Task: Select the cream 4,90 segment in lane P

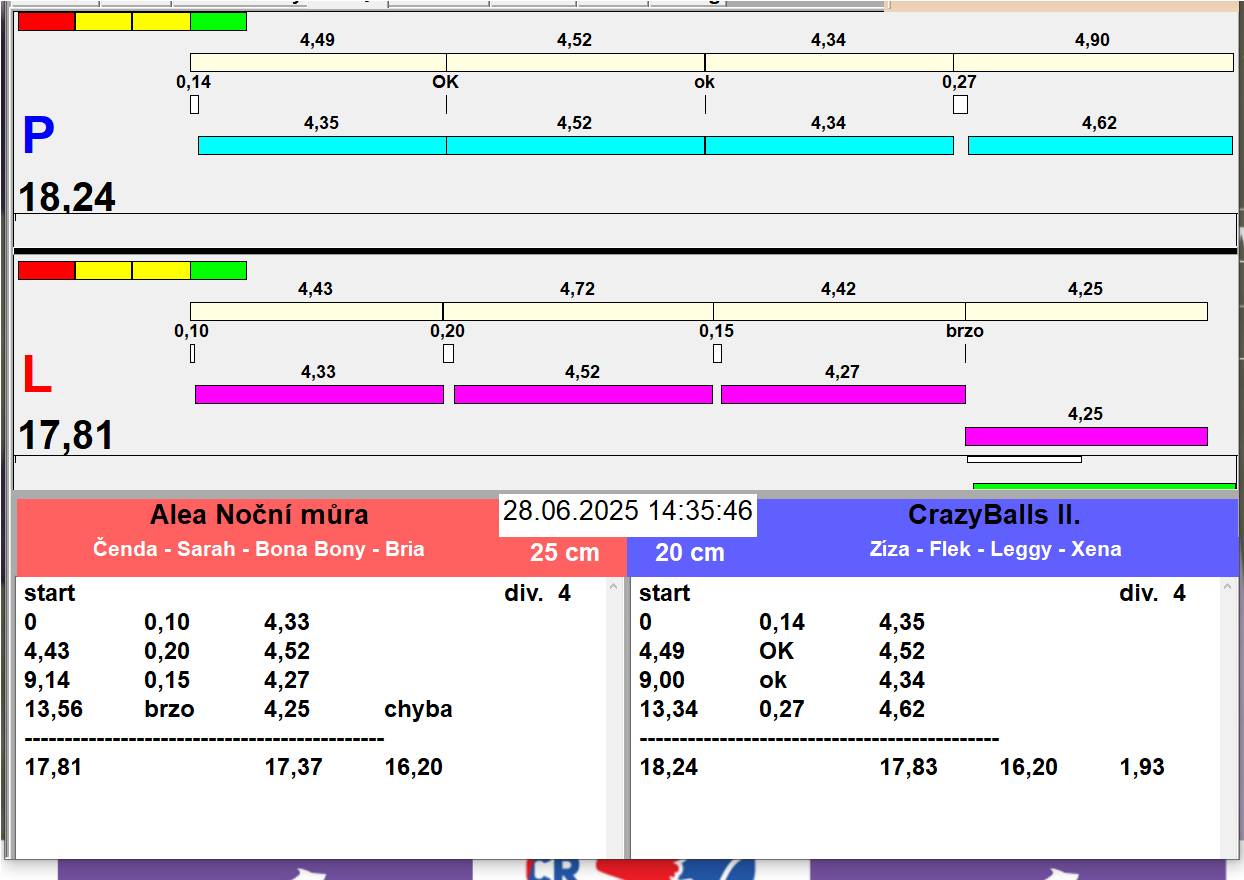Action: [1093, 62]
